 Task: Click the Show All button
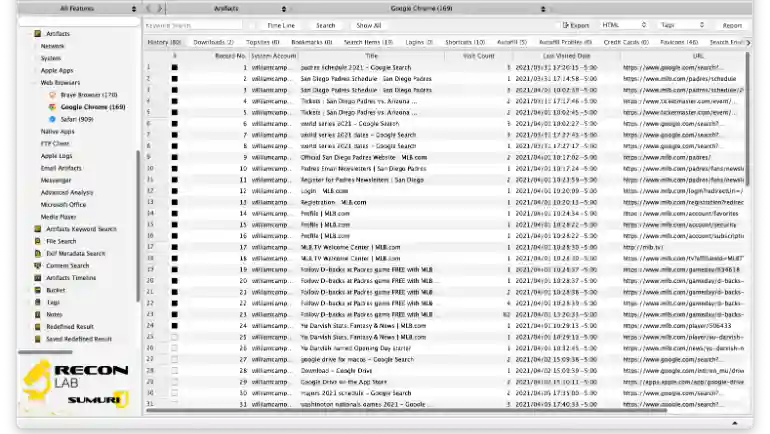pyautogui.click(x=368, y=25)
